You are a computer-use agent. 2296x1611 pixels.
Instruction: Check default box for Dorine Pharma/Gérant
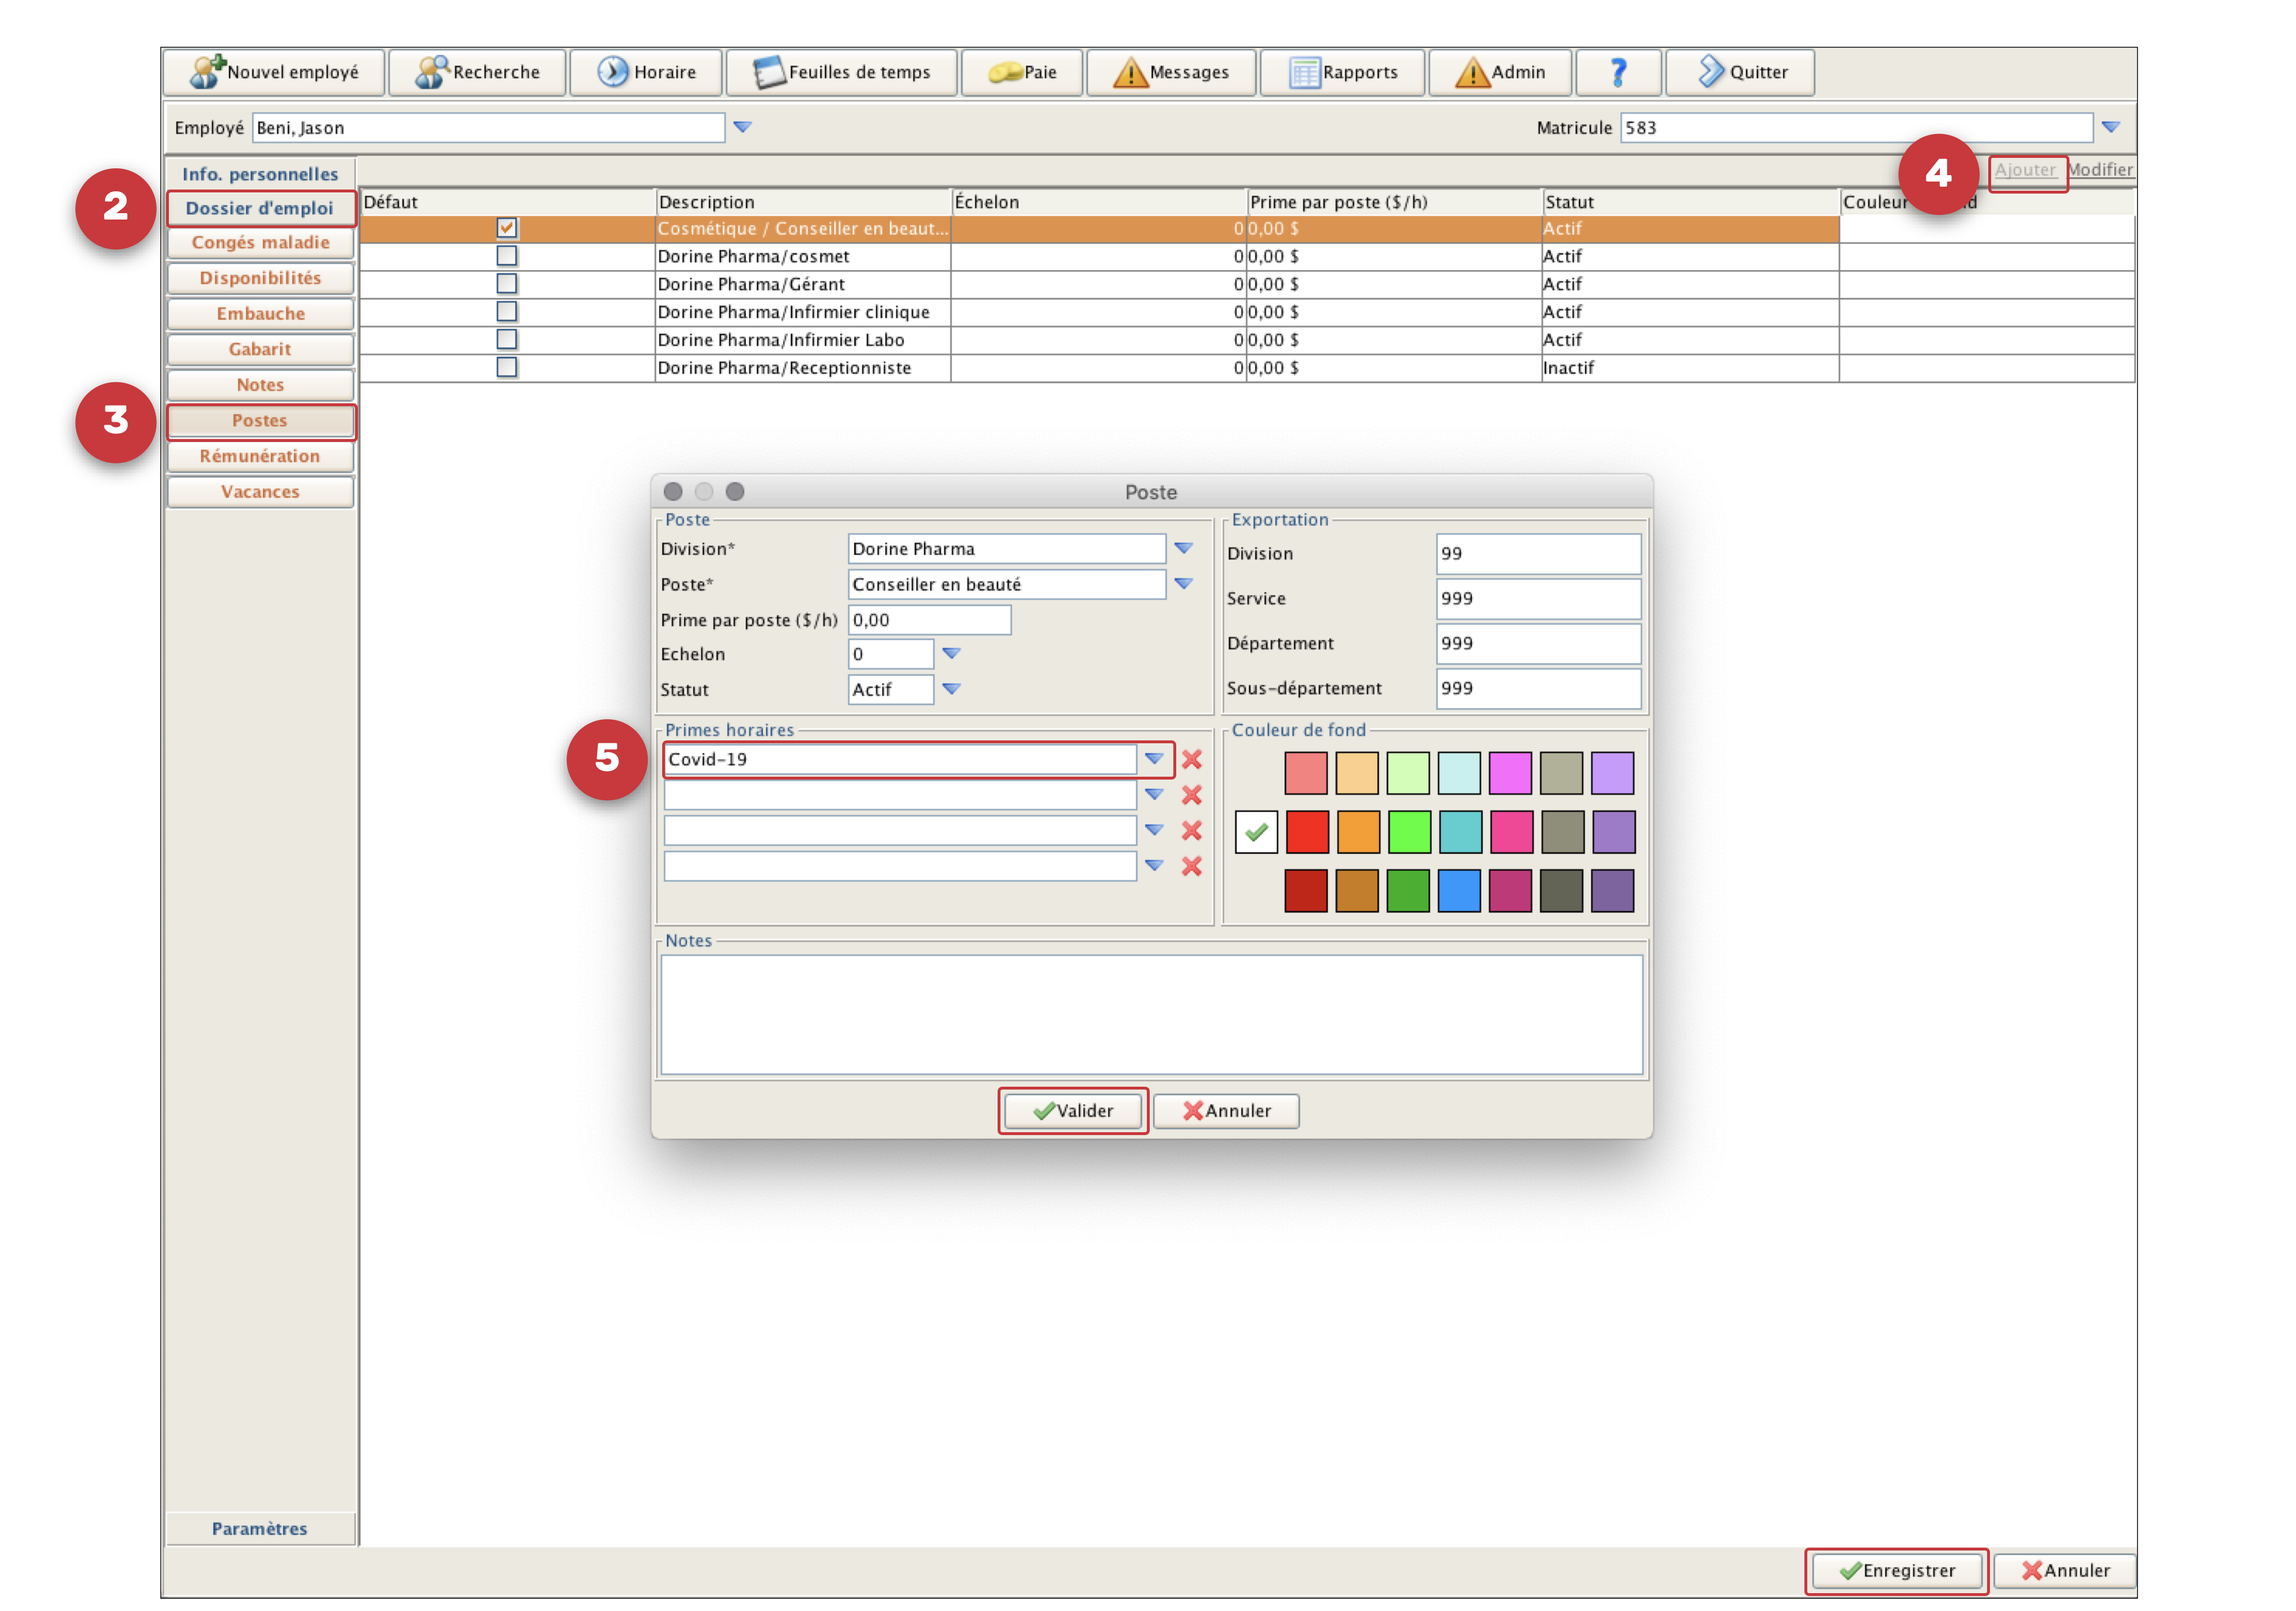click(x=507, y=284)
